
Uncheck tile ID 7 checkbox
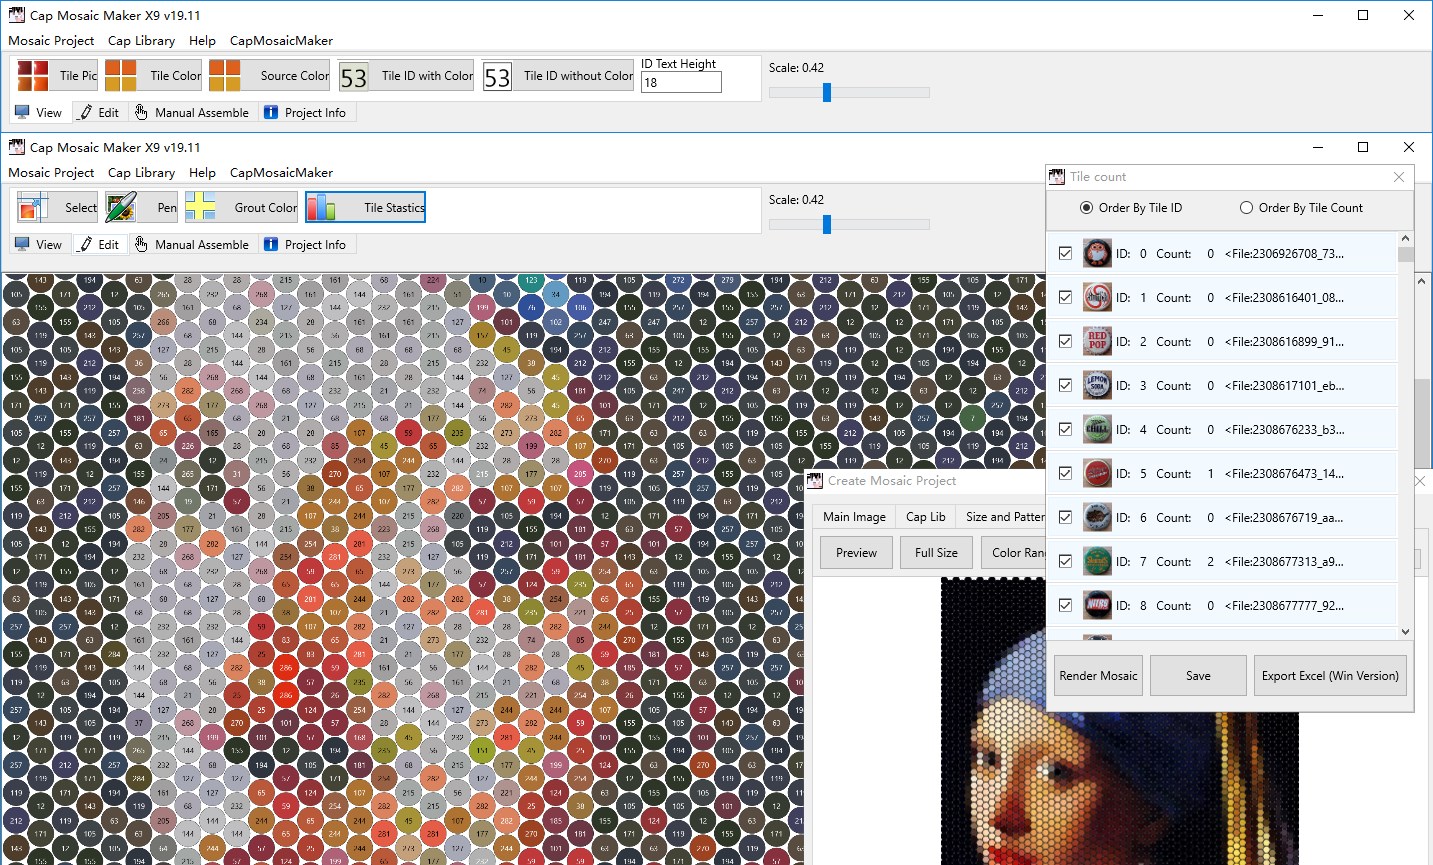pos(1065,561)
